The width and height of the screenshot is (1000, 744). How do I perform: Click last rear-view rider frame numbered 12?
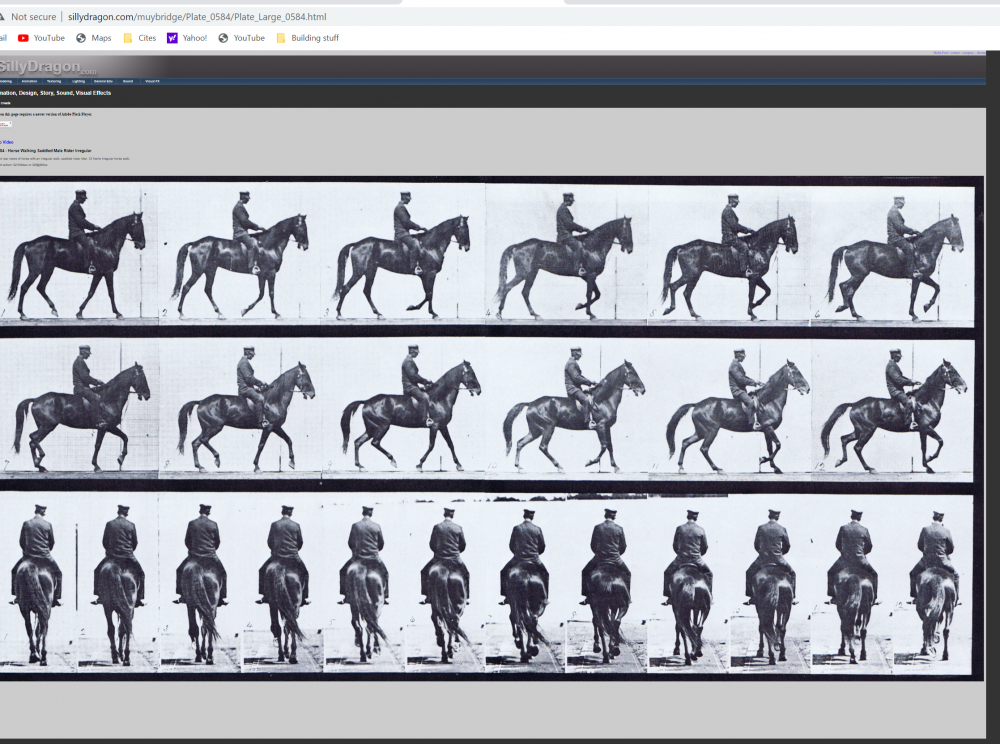click(932, 583)
